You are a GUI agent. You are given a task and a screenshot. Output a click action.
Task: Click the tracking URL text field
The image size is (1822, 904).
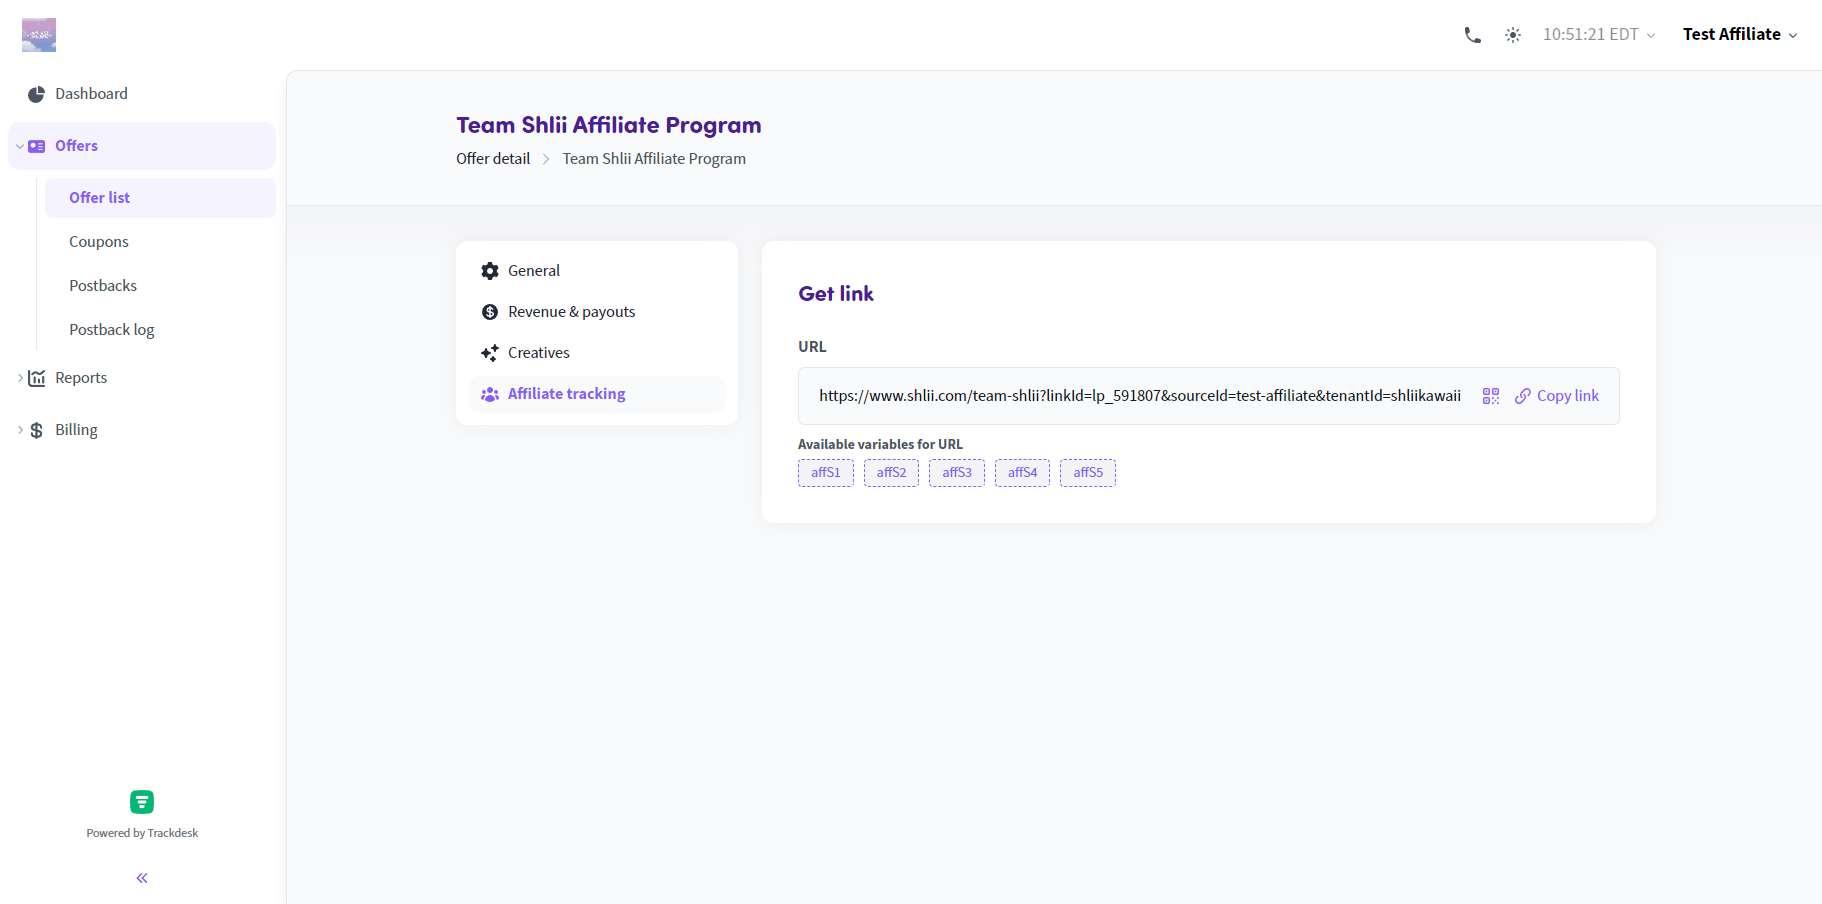coord(1140,396)
